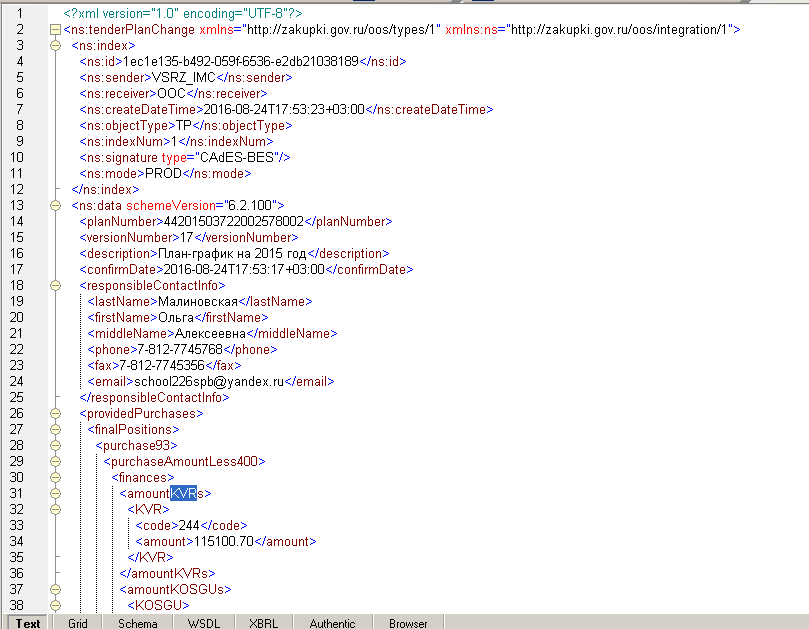Click the sender value VSRZ_IMC

184,77
